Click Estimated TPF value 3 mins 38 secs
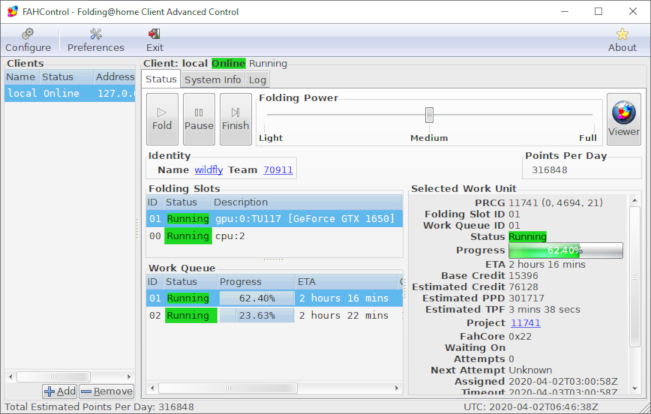This screenshot has height=414, width=651. click(x=544, y=309)
